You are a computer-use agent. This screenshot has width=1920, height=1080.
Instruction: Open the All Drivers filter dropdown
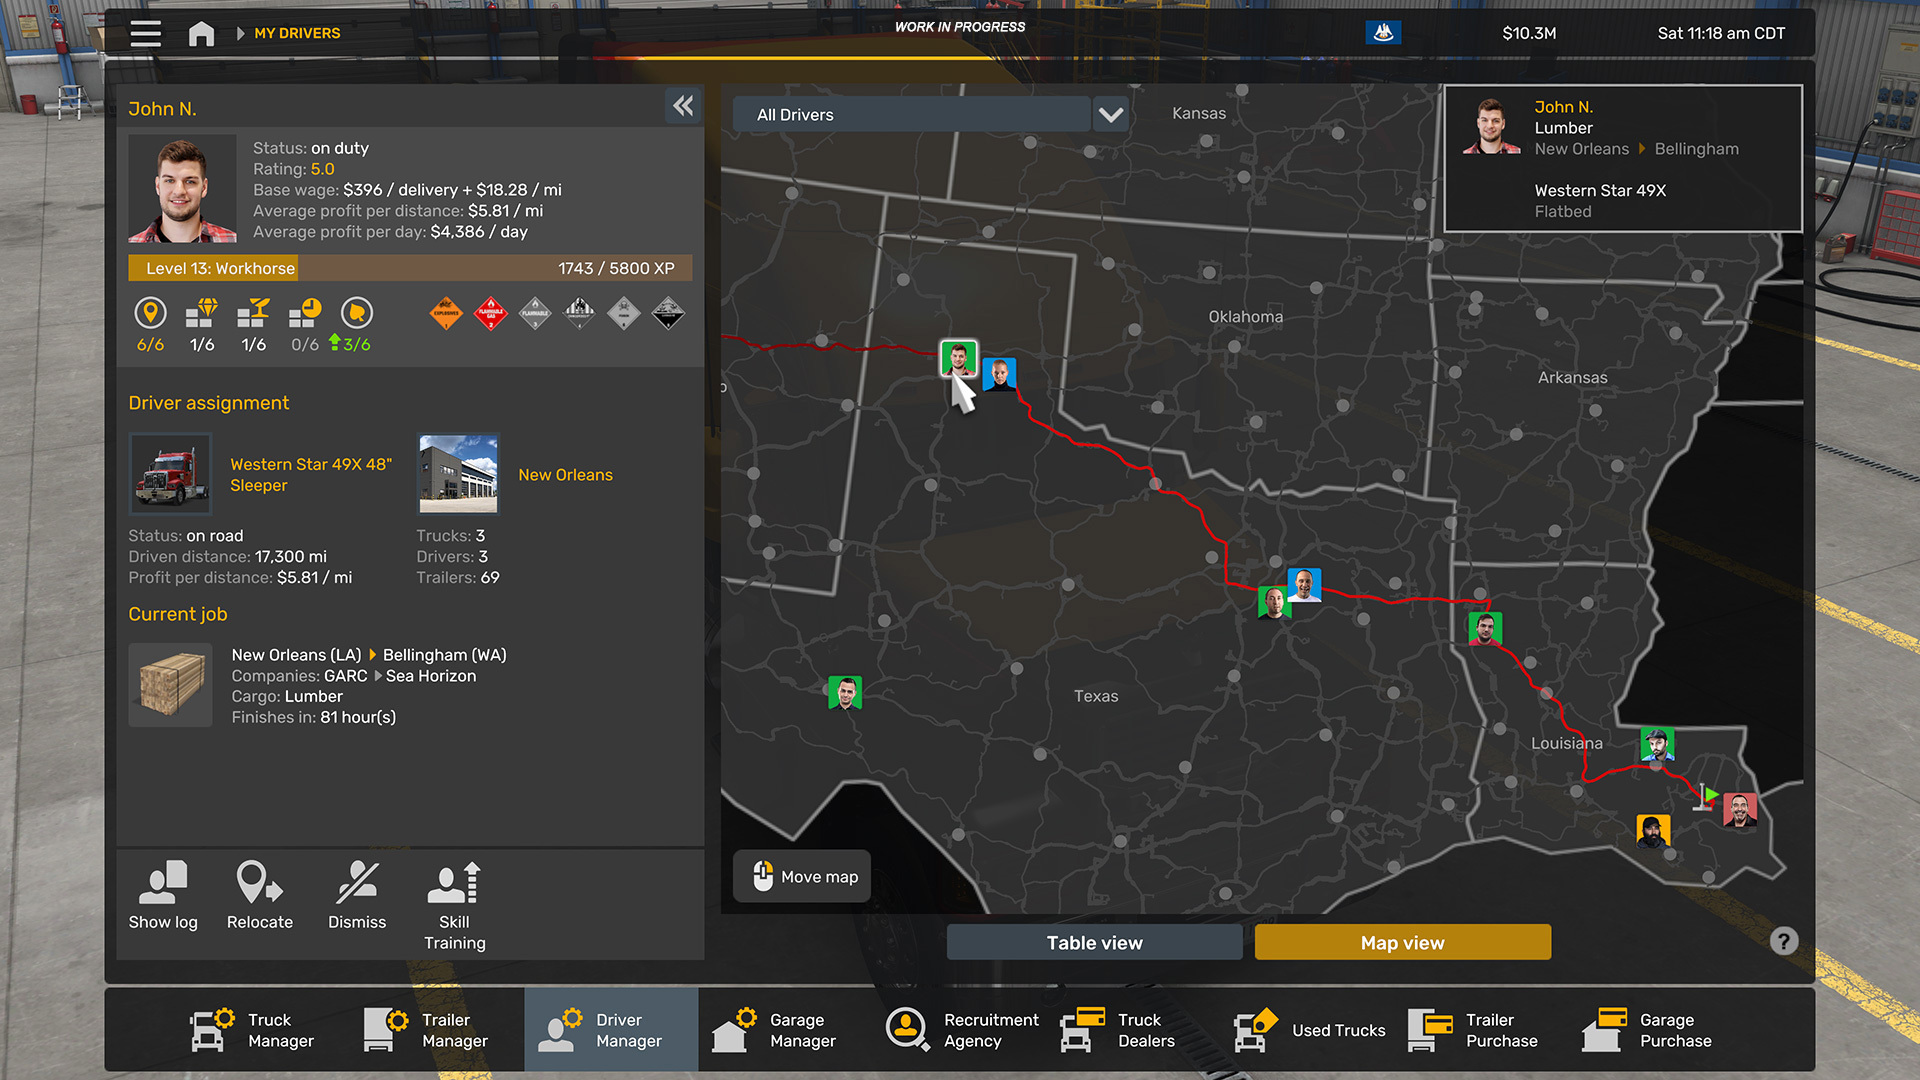coord(911,114)
